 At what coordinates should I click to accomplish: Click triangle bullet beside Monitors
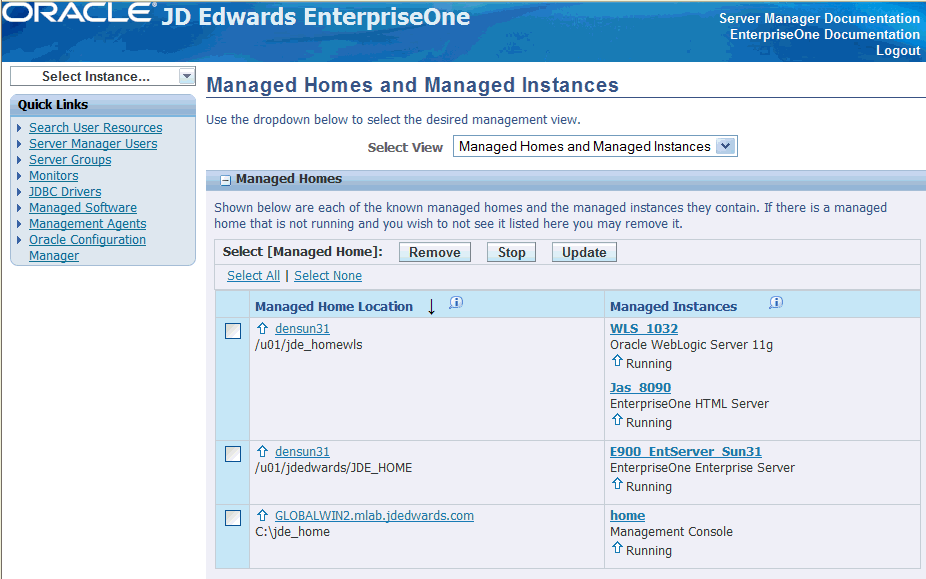point(19,175)
